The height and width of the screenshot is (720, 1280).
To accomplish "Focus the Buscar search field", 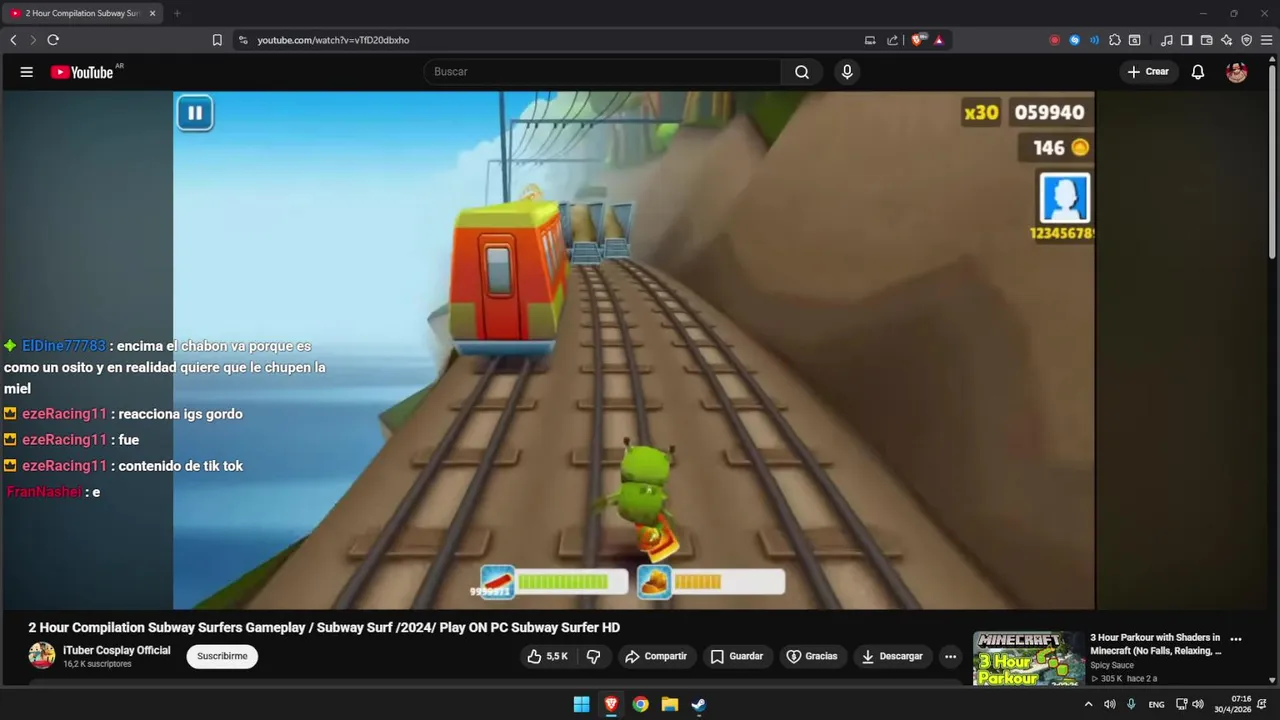I will 603,72.
